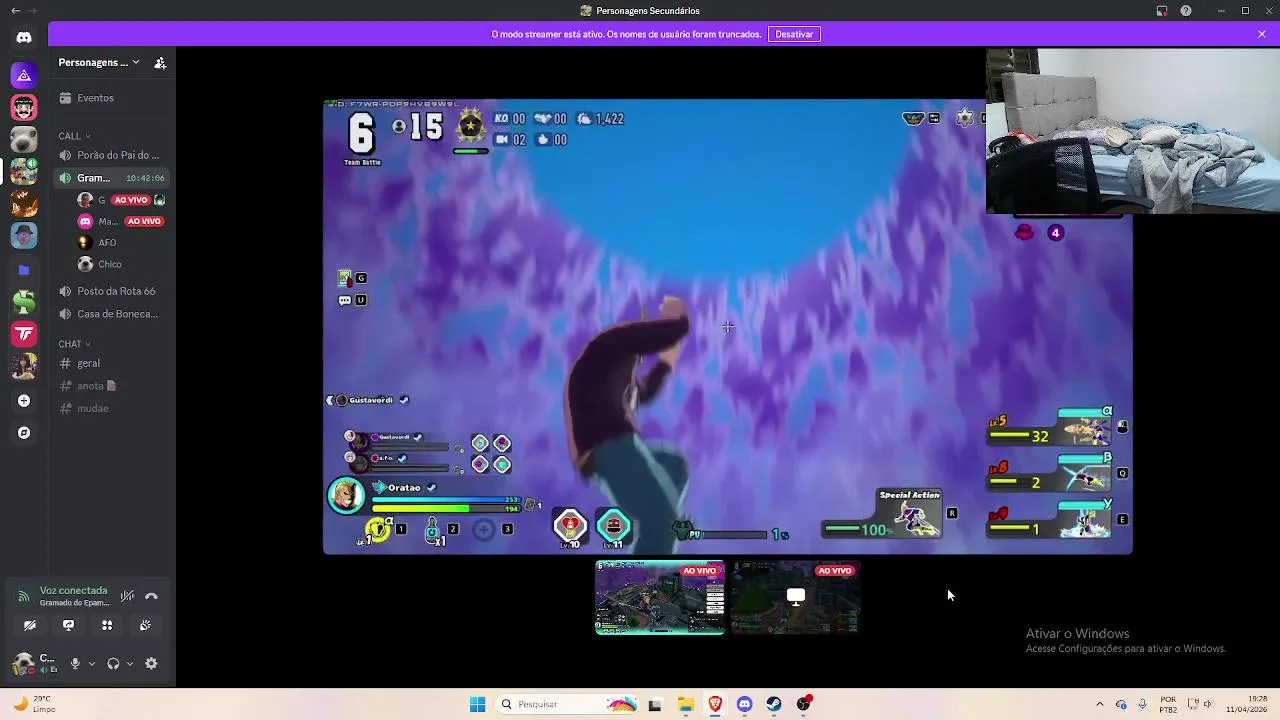Toggle noise suppression
The width and height of the screenshot is (1280, 720).
[x=127, y=596]
